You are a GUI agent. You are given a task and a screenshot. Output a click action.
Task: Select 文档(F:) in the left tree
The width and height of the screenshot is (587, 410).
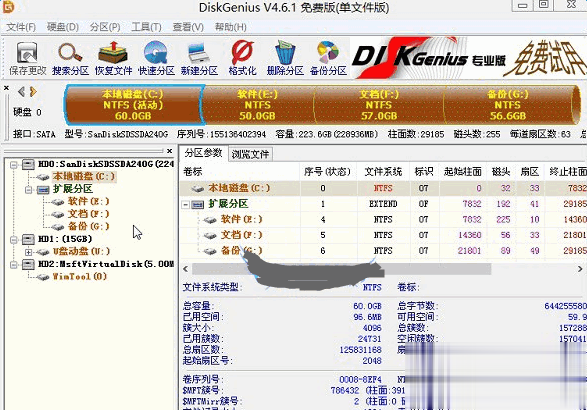[x=88, y=214]
